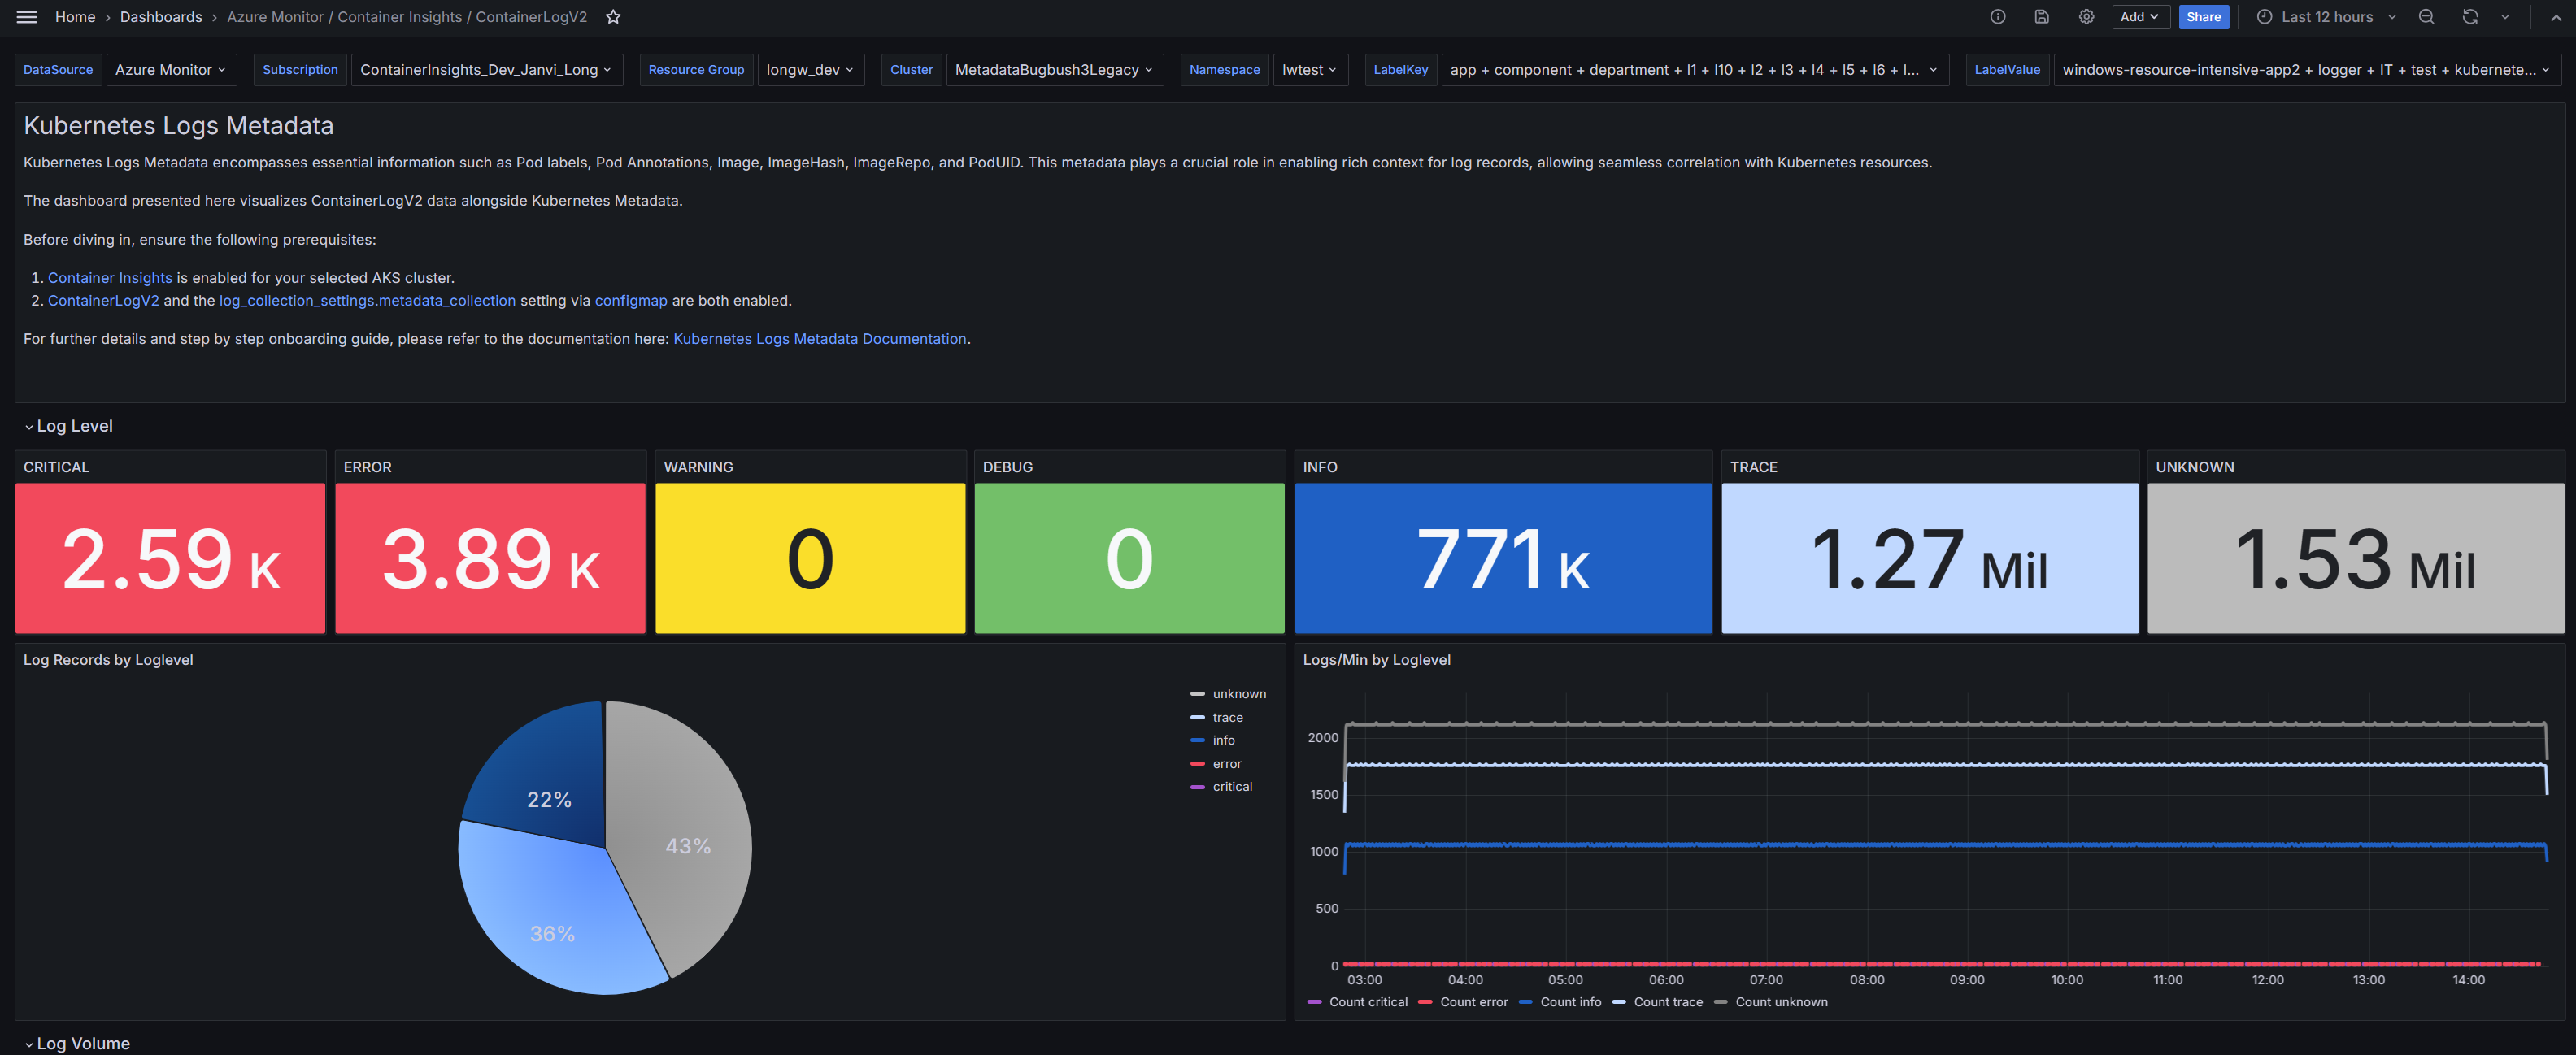This screenshot has width=2576, height=1055.
Task: Go to Home via breadcrumb
Action: click(74, 16)
